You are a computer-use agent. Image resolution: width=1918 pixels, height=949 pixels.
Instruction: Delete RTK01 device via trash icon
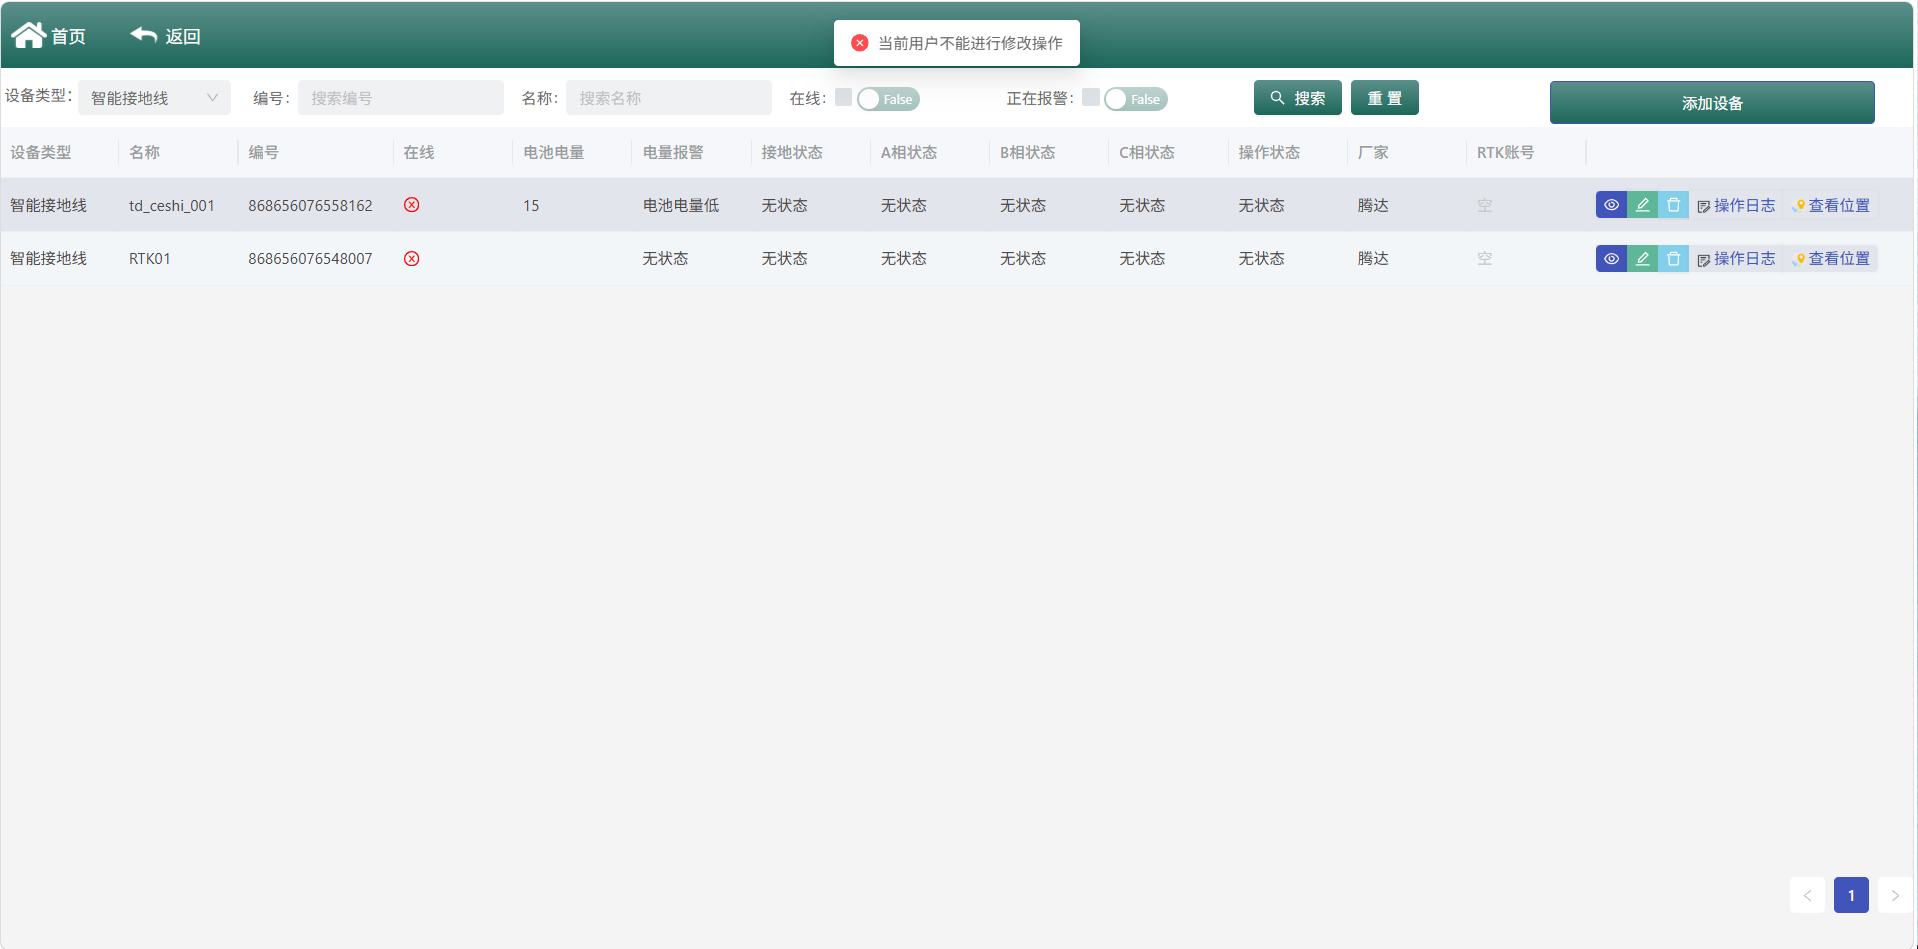[x=1673, y=258]
